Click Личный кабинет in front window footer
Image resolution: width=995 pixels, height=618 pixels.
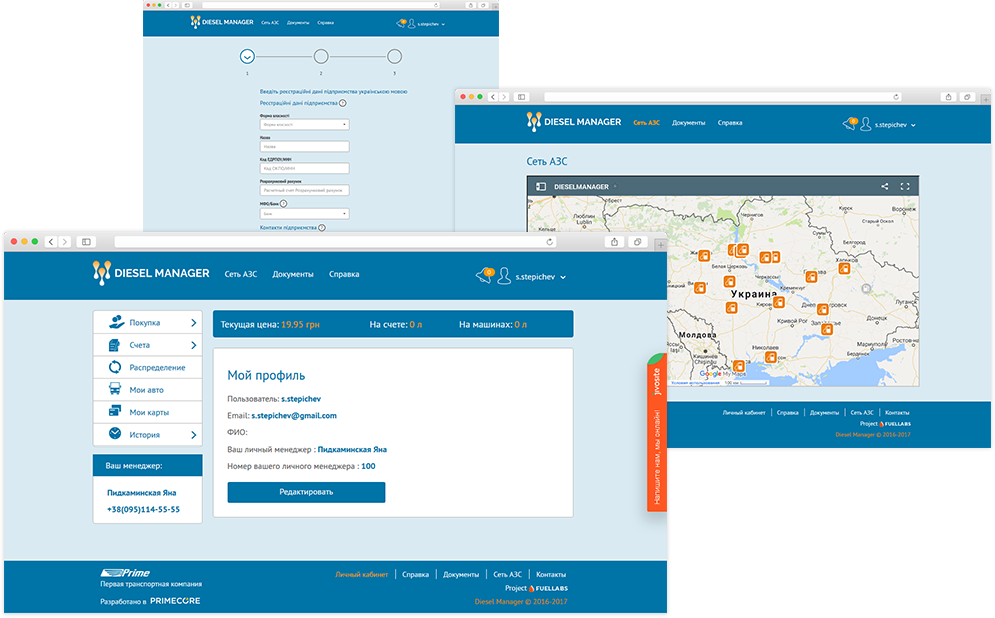362,574
